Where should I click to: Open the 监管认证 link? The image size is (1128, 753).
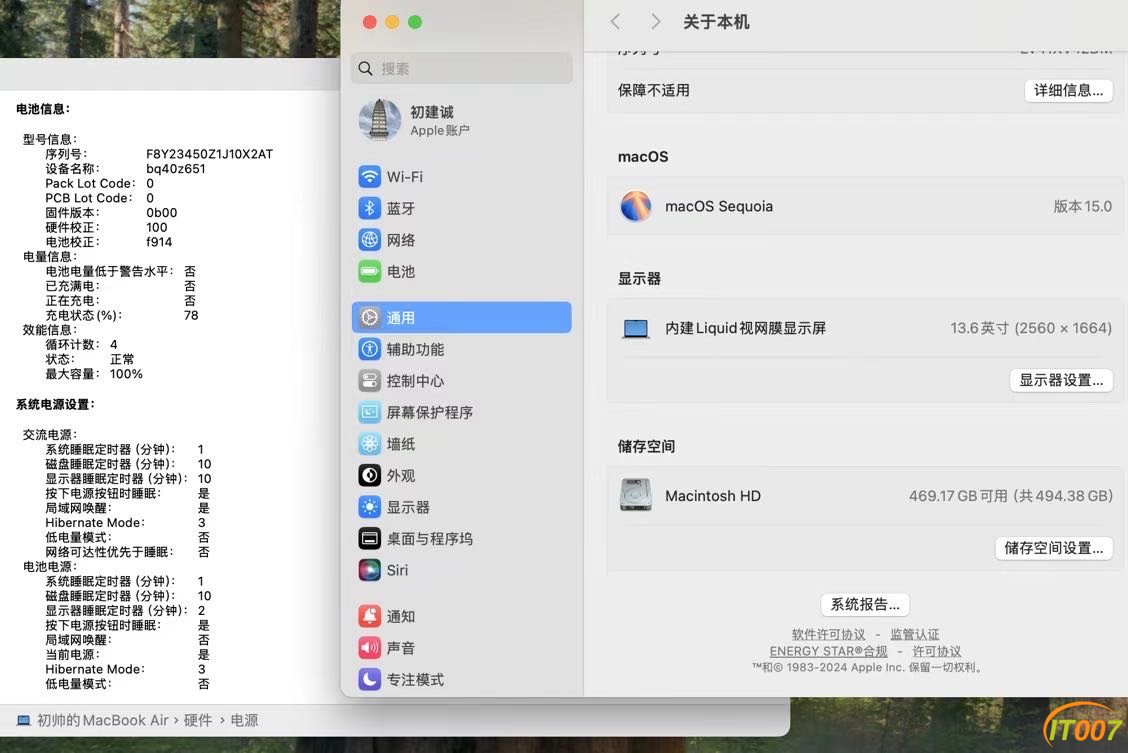(915, 634)
